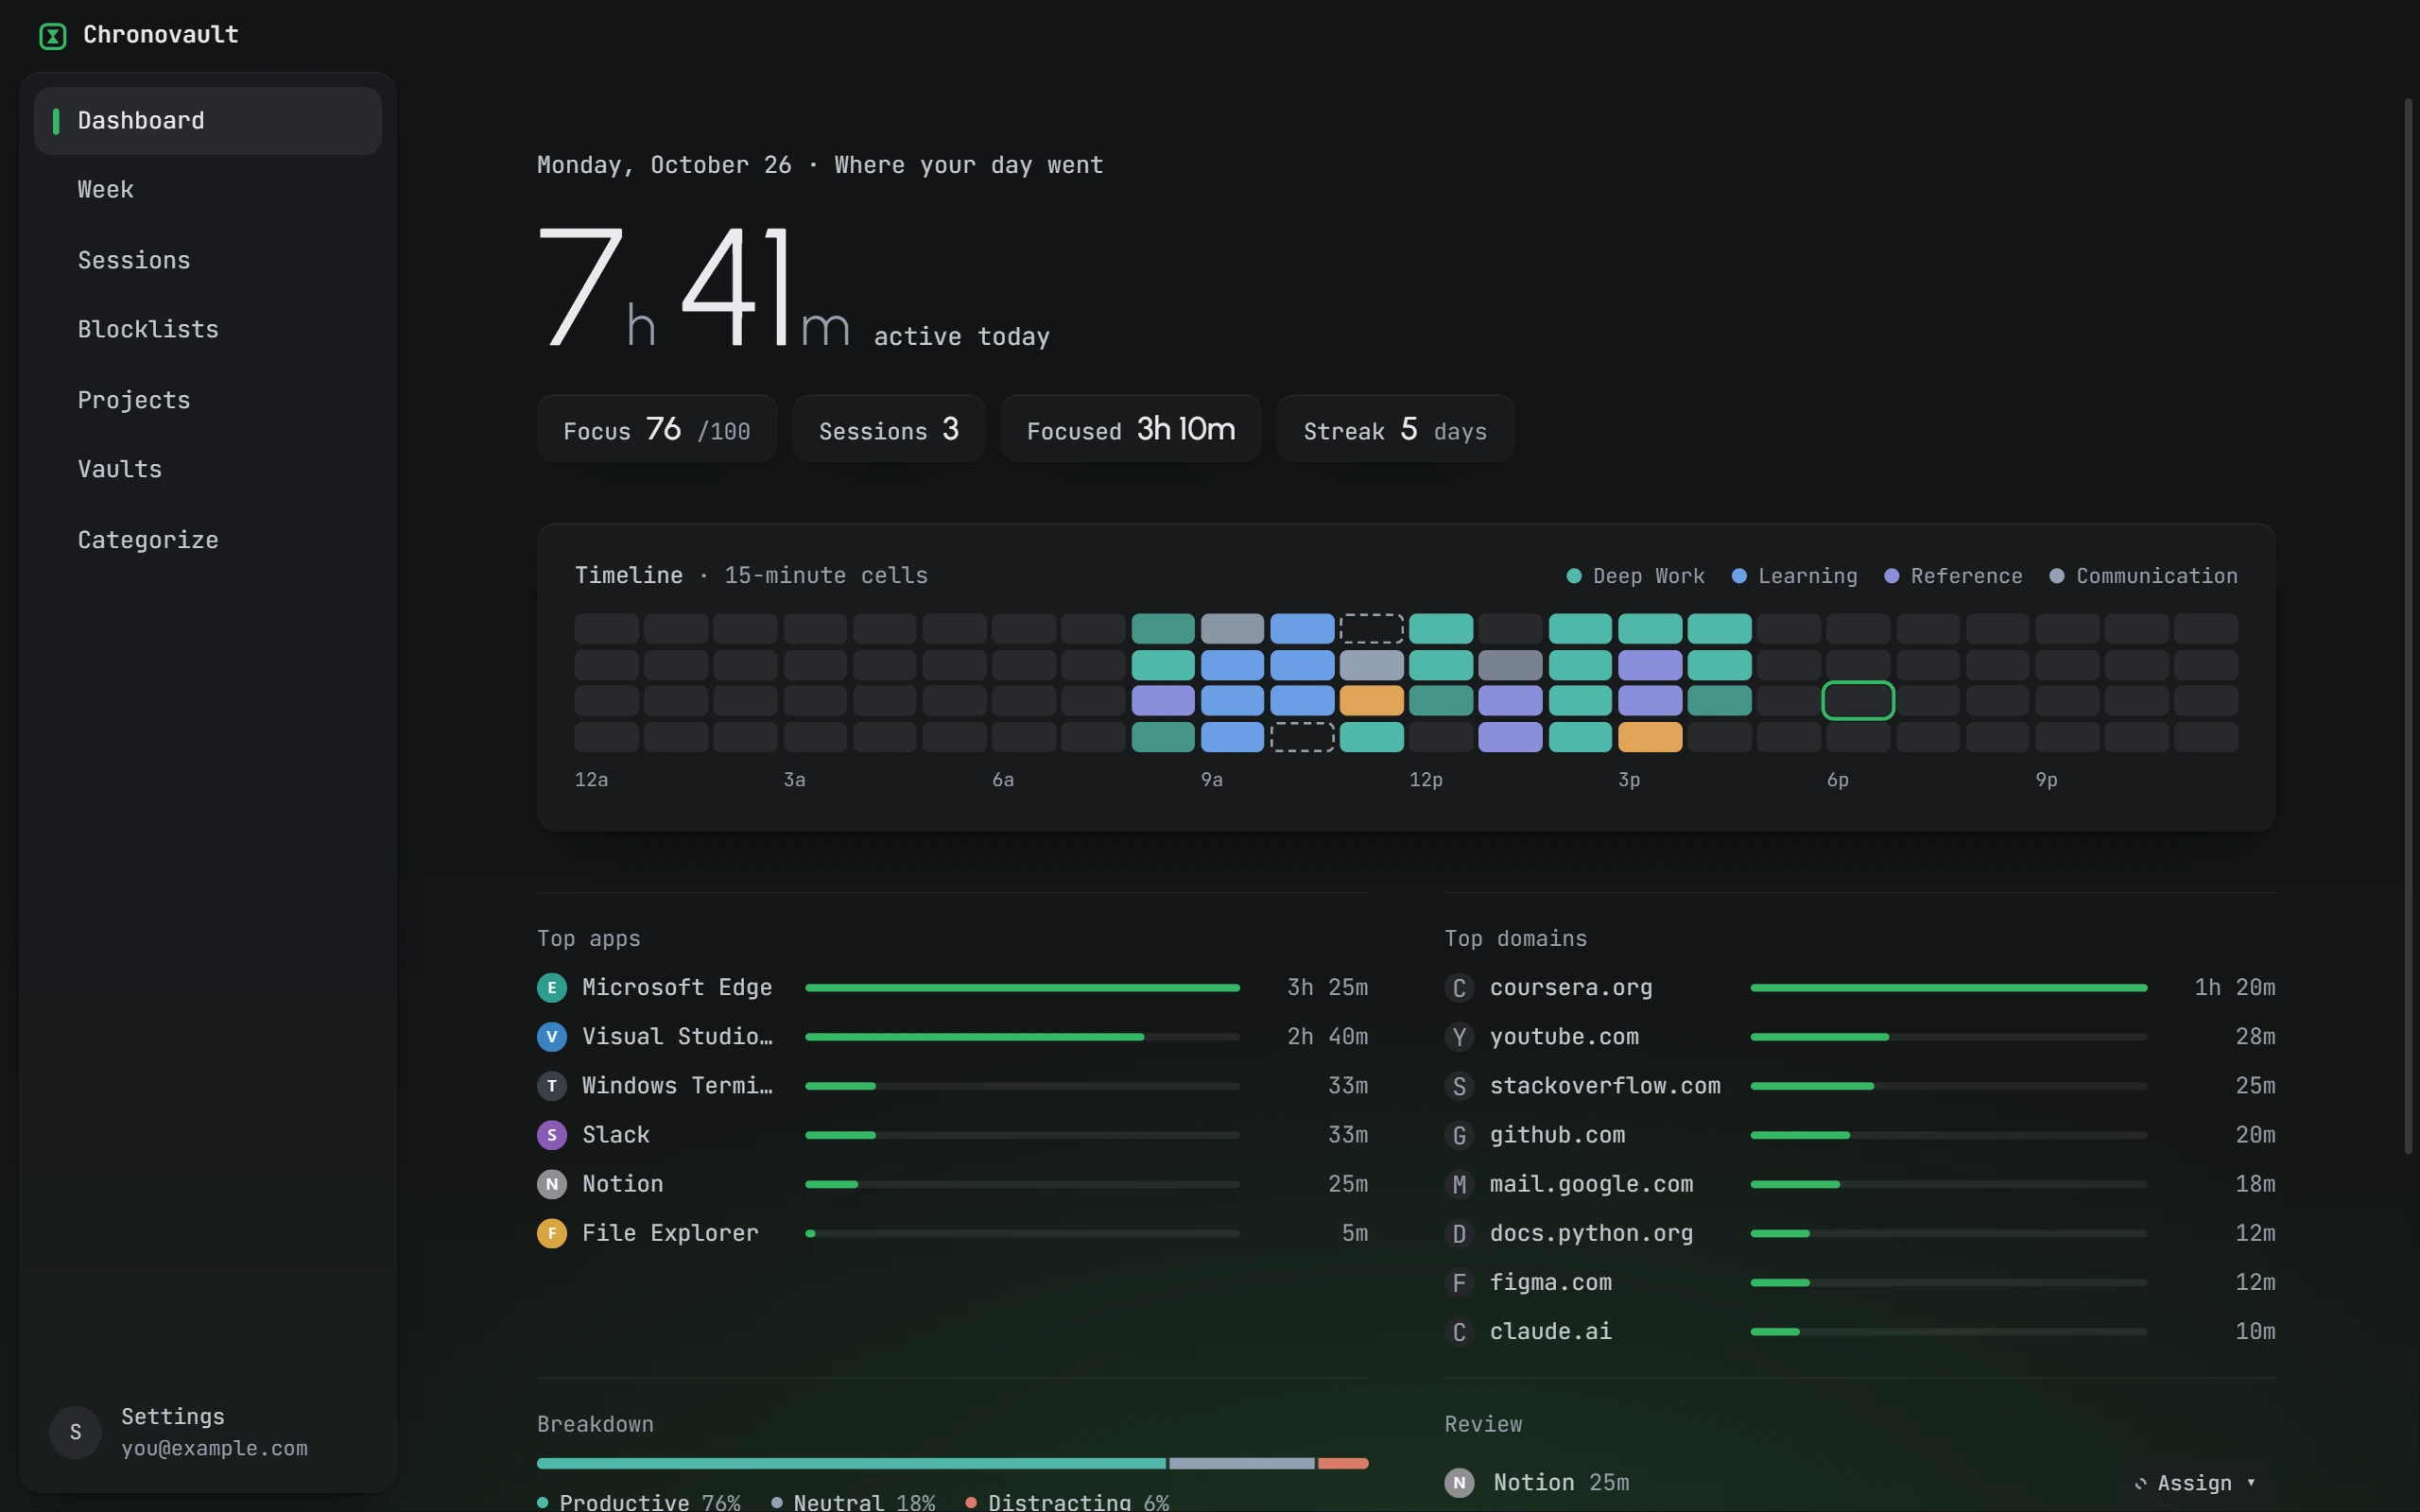This screenshot has width=2420, height=1512.
Task: Open the Vaults section
Action: (x=207, y=470)
